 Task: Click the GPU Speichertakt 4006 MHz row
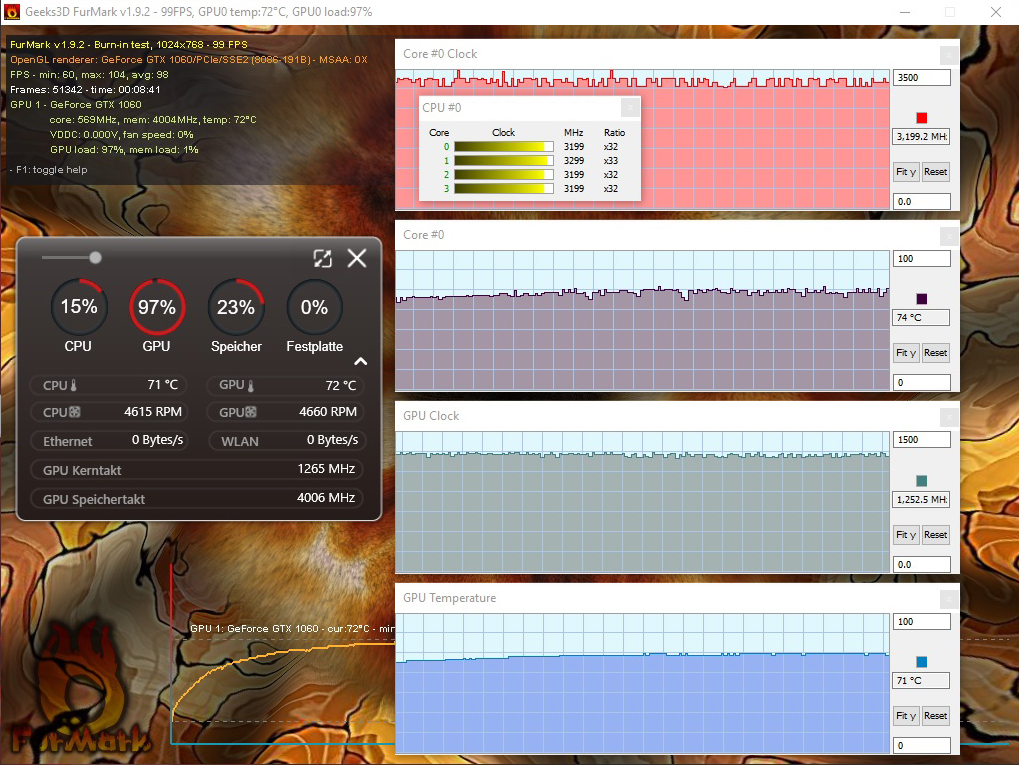[x=196, y=499]
